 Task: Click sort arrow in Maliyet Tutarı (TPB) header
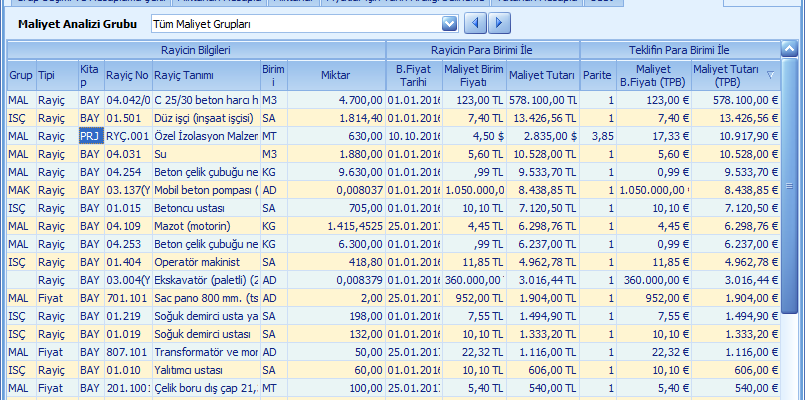(770, 75)
